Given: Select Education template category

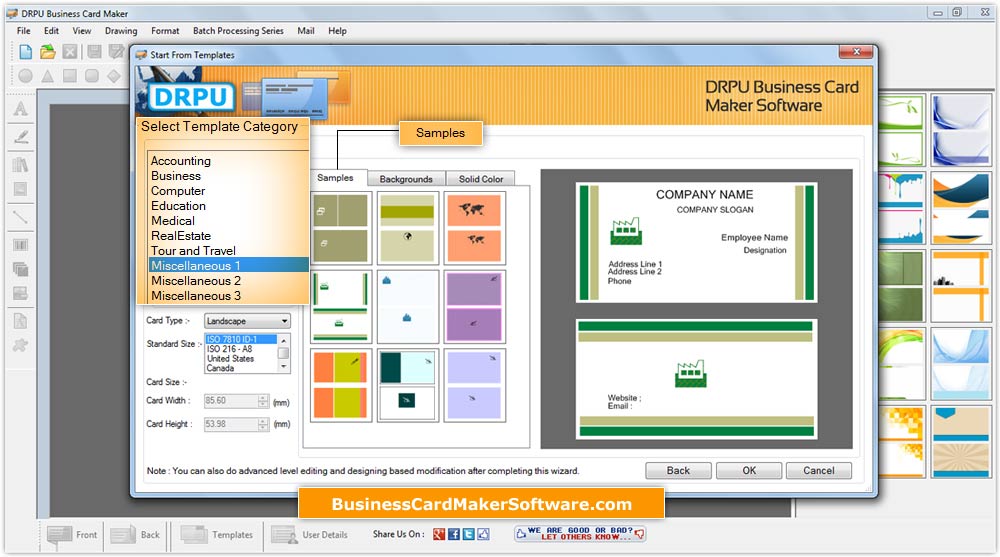Looking at the screenshot, I should 179,205.
